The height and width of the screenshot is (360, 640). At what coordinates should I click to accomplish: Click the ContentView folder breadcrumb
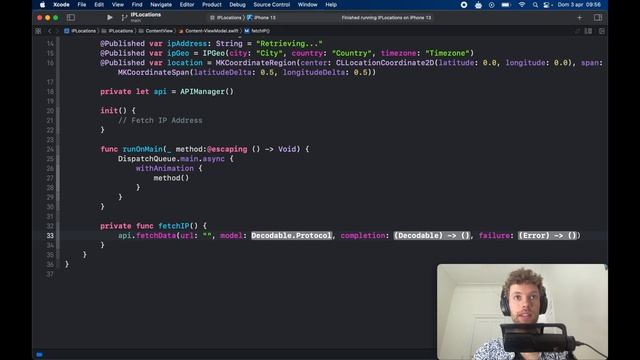[x=156, y=31]
